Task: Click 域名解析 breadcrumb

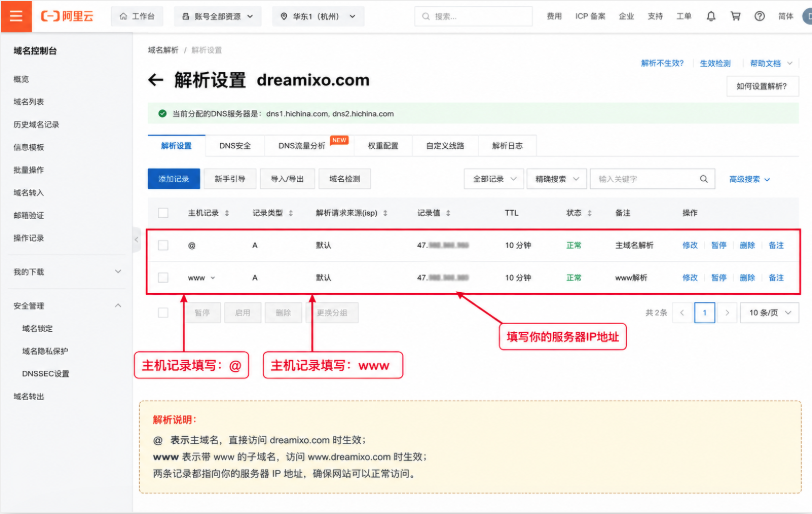Action: pos(163,50)
